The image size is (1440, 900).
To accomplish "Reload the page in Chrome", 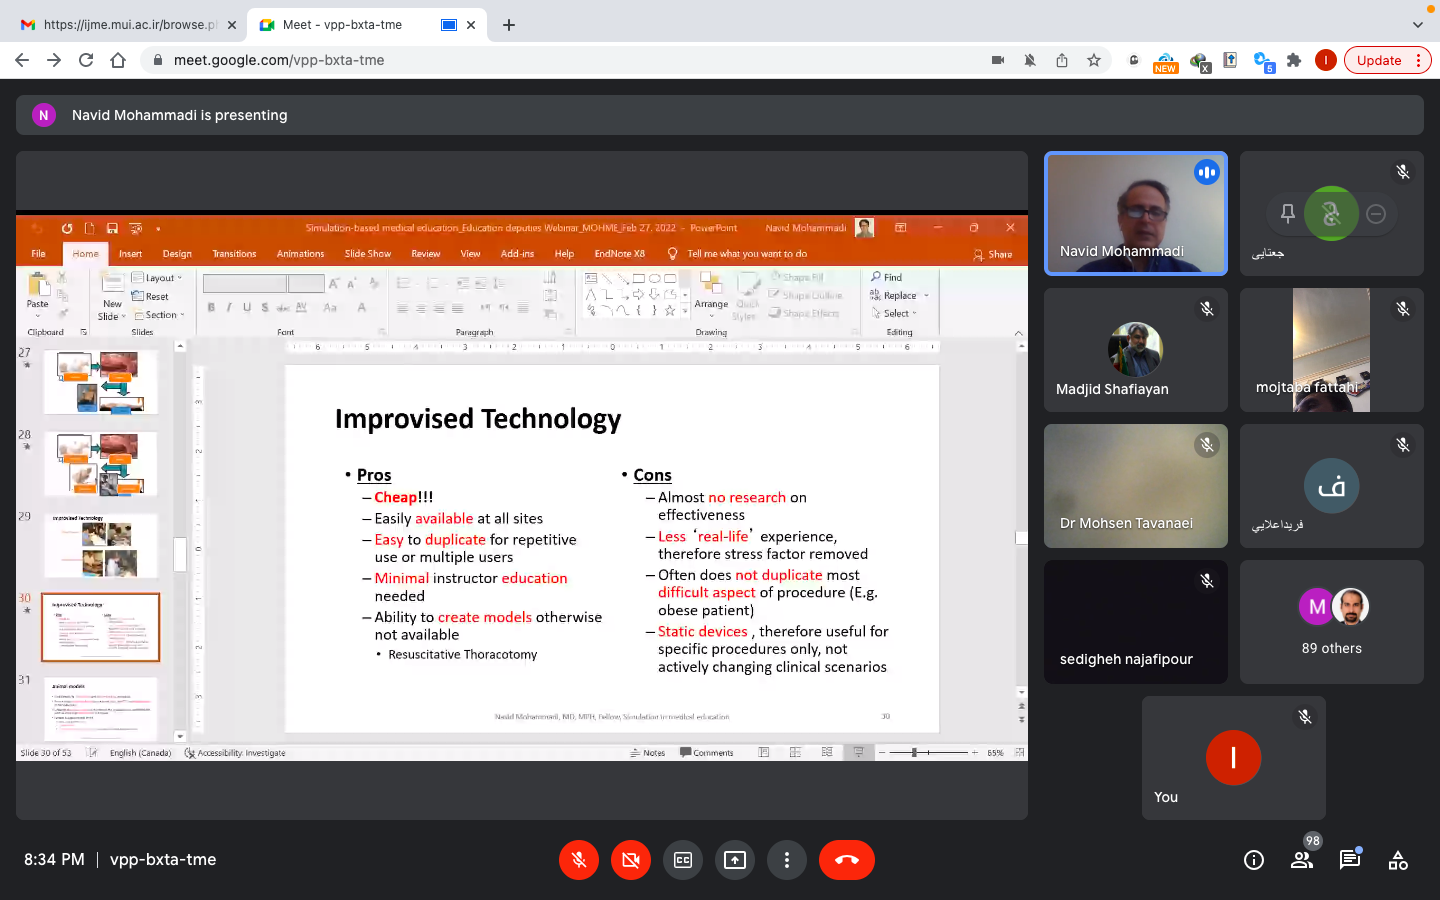I will (x=86, y=60).
